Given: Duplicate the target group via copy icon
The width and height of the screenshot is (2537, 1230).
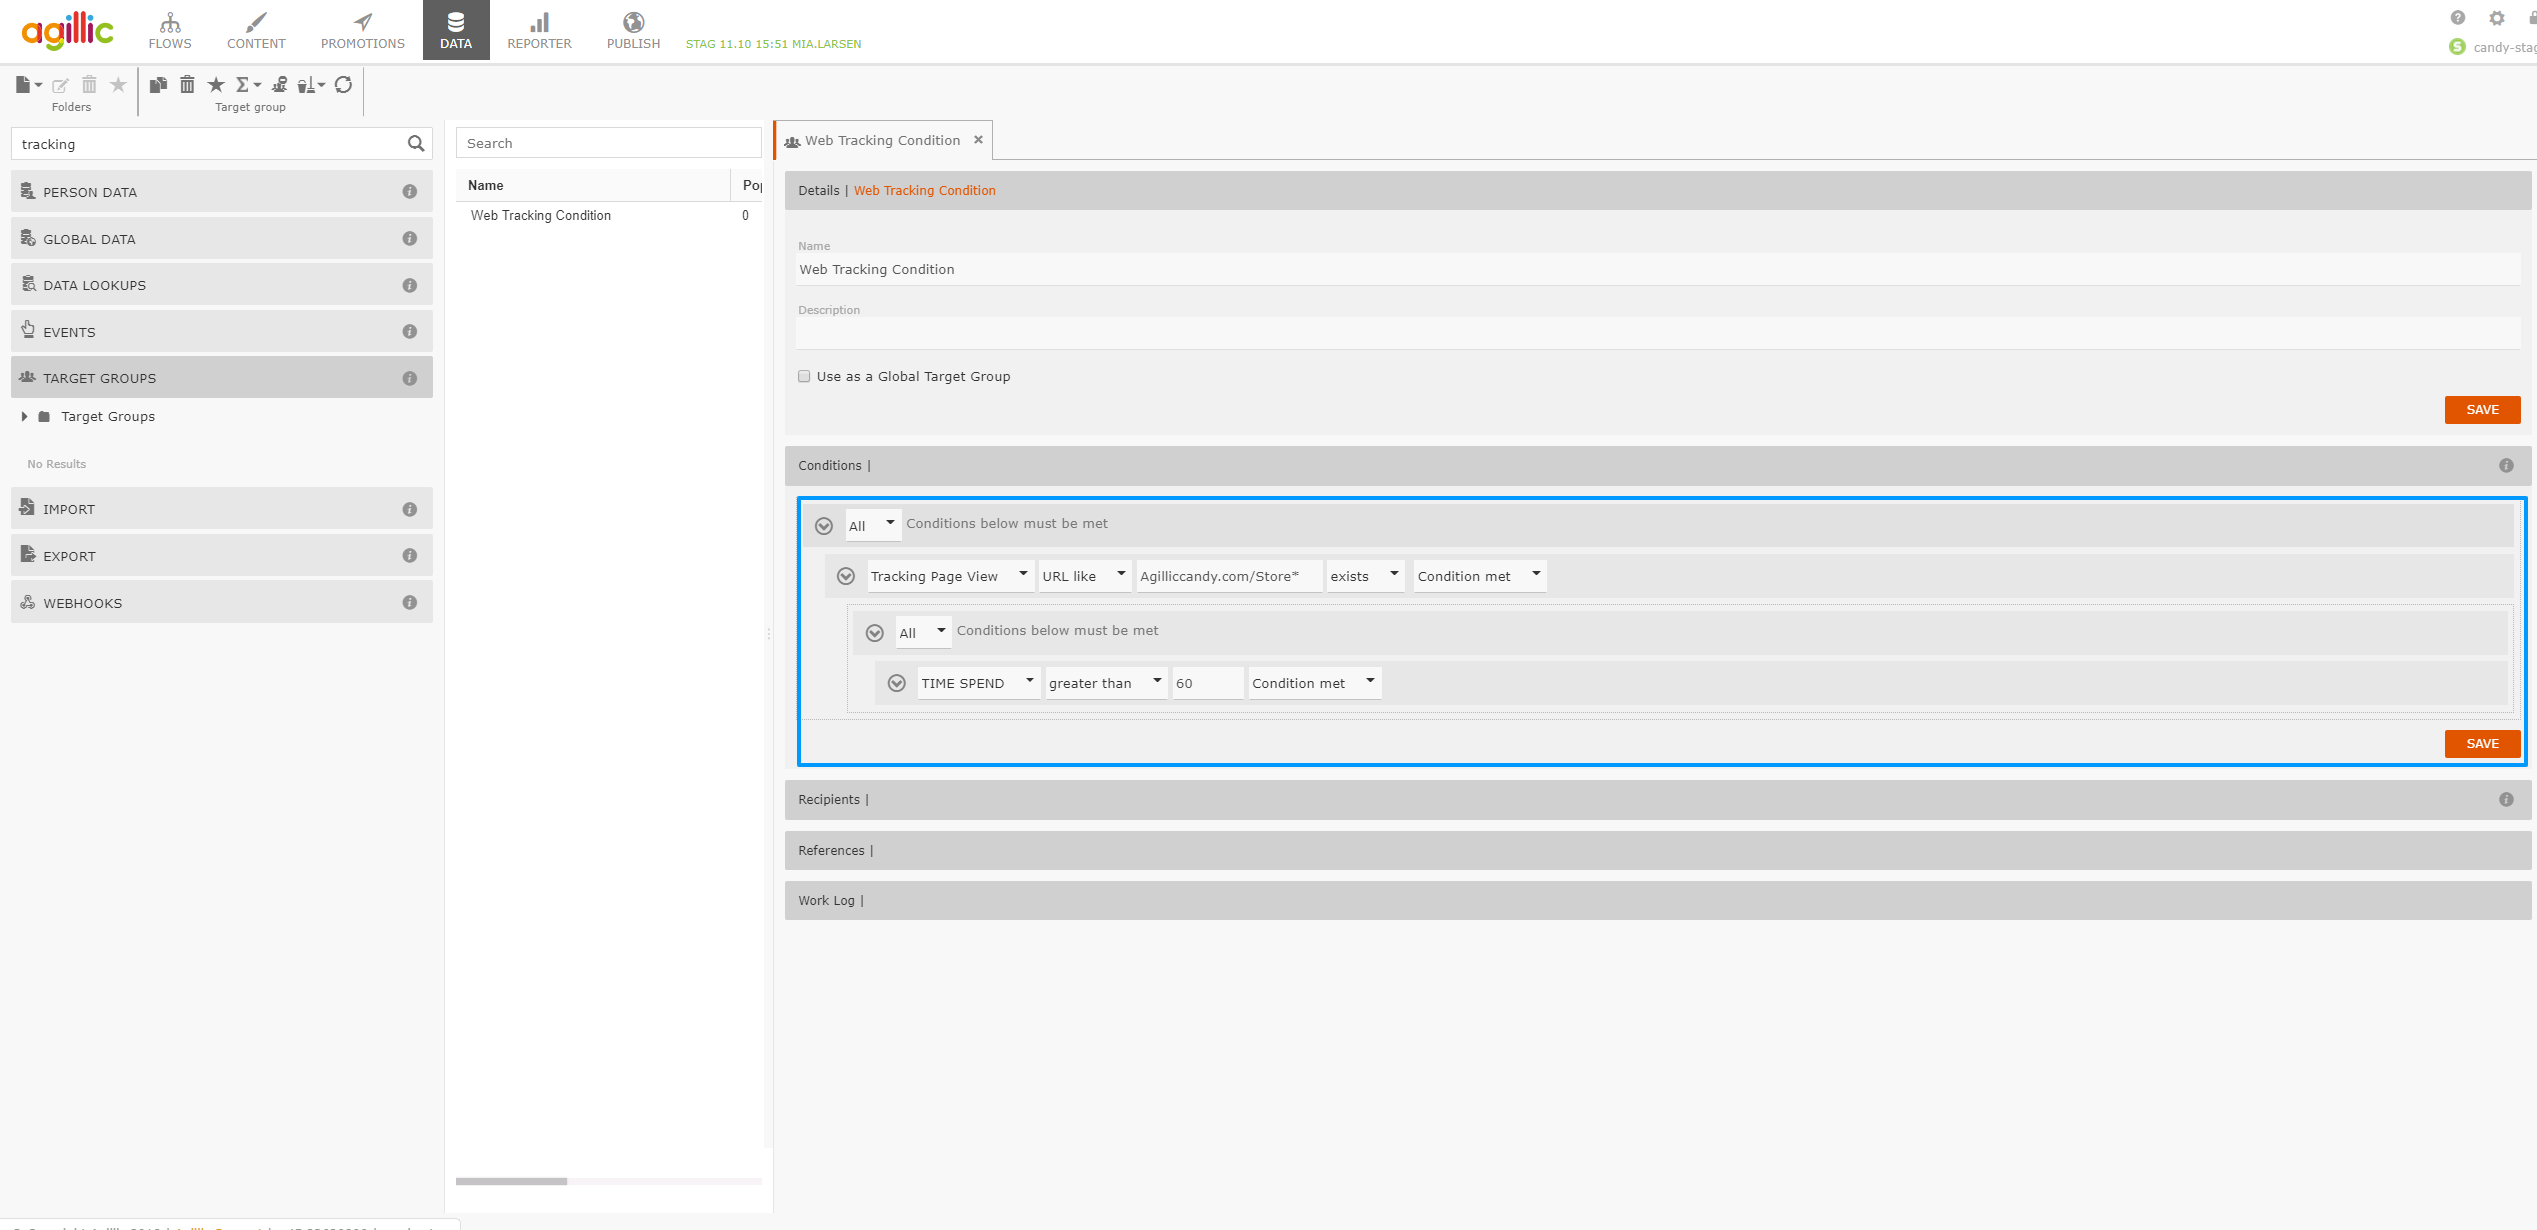Looking at the screenshot, I should tap(157, 85).
